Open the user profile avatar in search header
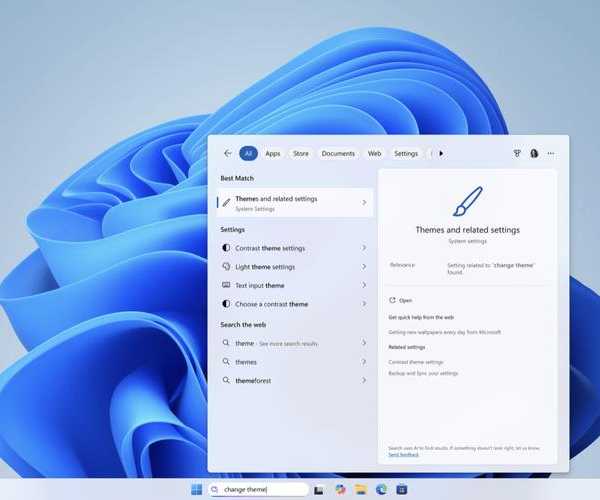The image size is (600, 500). coord(534,153)
